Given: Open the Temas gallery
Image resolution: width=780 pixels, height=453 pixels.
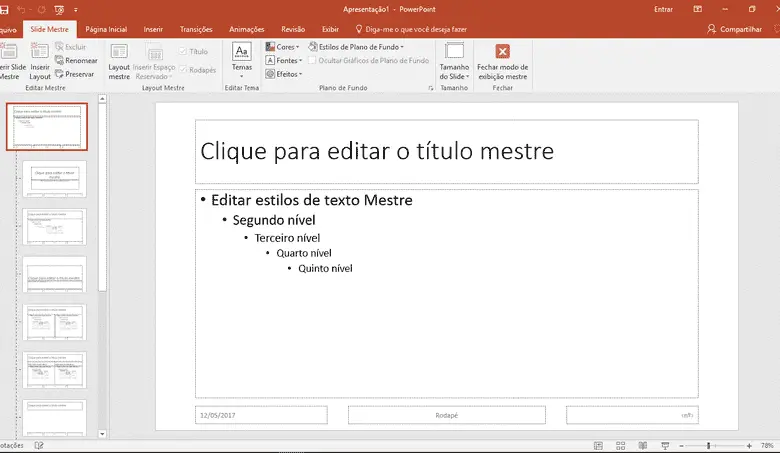Looking at the screenshot, I should (242, 61).
